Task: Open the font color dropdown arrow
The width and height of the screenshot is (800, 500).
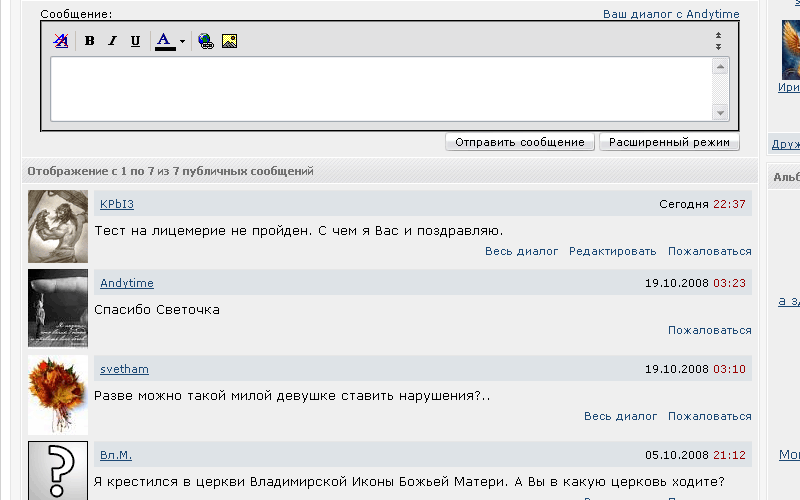Action: pyautogui.click(x=182, y=42)
